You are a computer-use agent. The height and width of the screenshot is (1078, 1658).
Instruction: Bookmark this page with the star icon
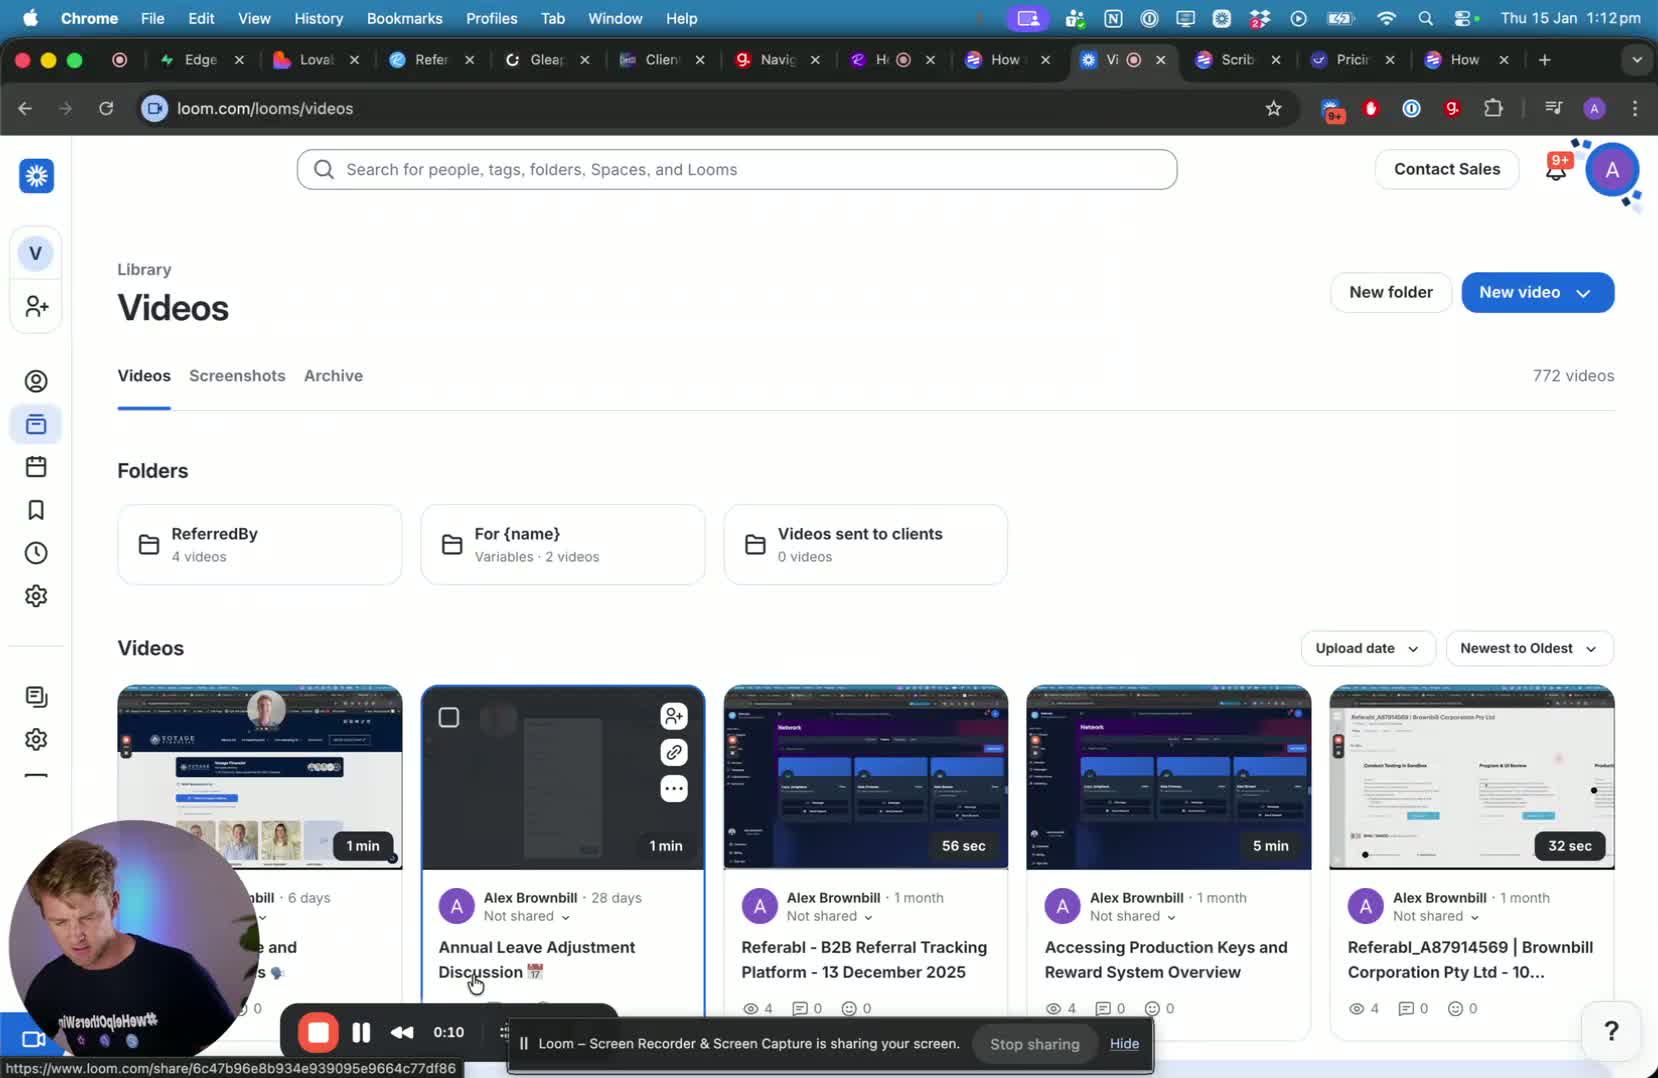pos(1273,108)
